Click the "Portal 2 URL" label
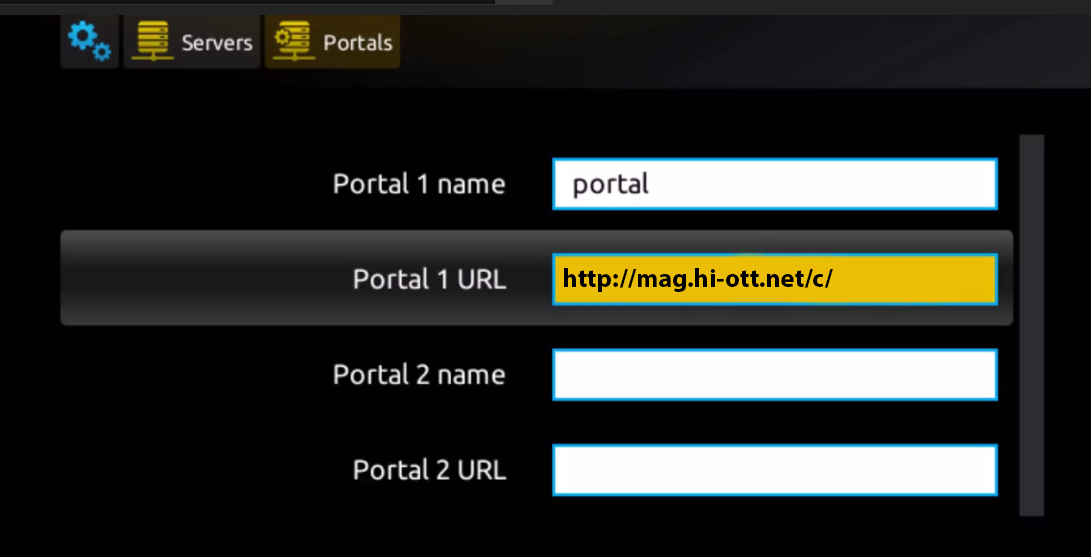Viewport: 1091px width, 557px height. coord(429,470)
